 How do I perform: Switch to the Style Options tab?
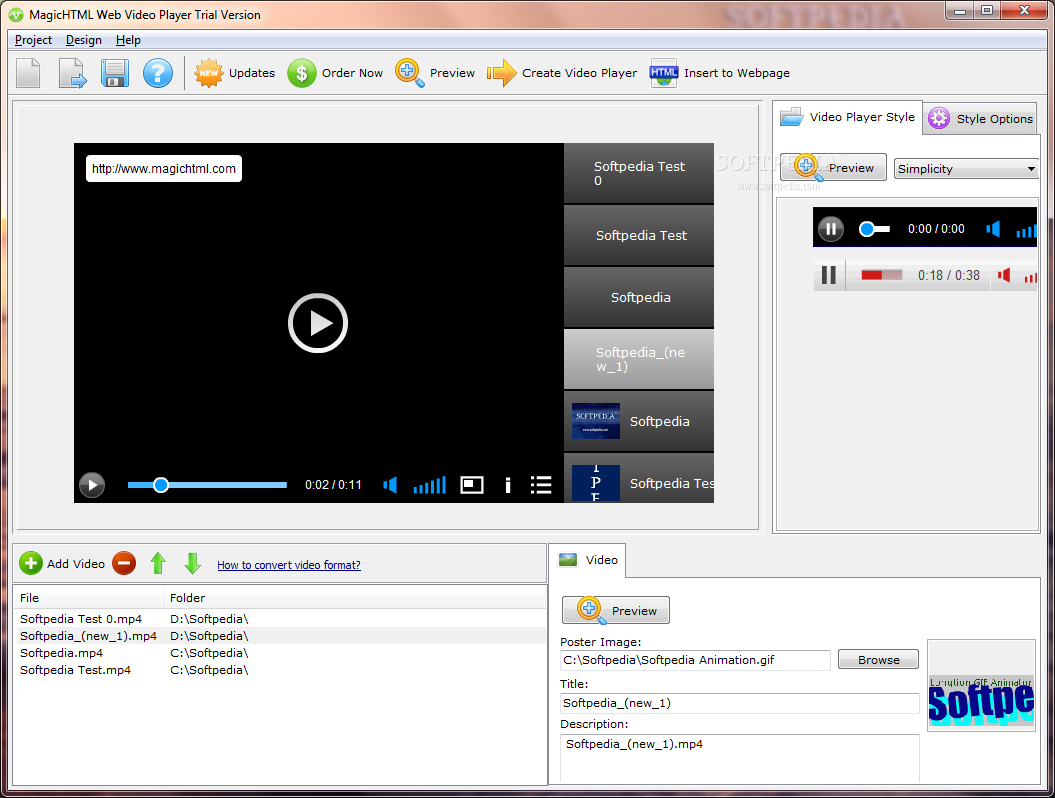point(980,118)
